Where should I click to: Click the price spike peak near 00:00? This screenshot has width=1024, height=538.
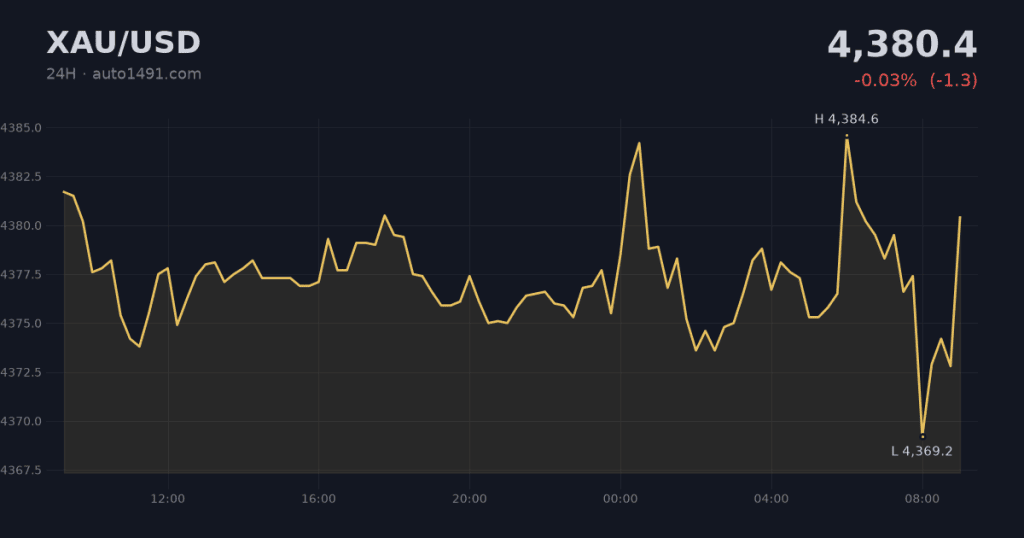tap(639, 143)
